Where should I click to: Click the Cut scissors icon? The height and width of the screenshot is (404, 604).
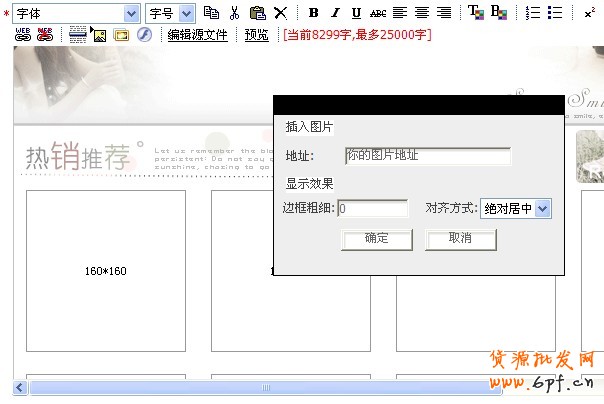point(234,13)
